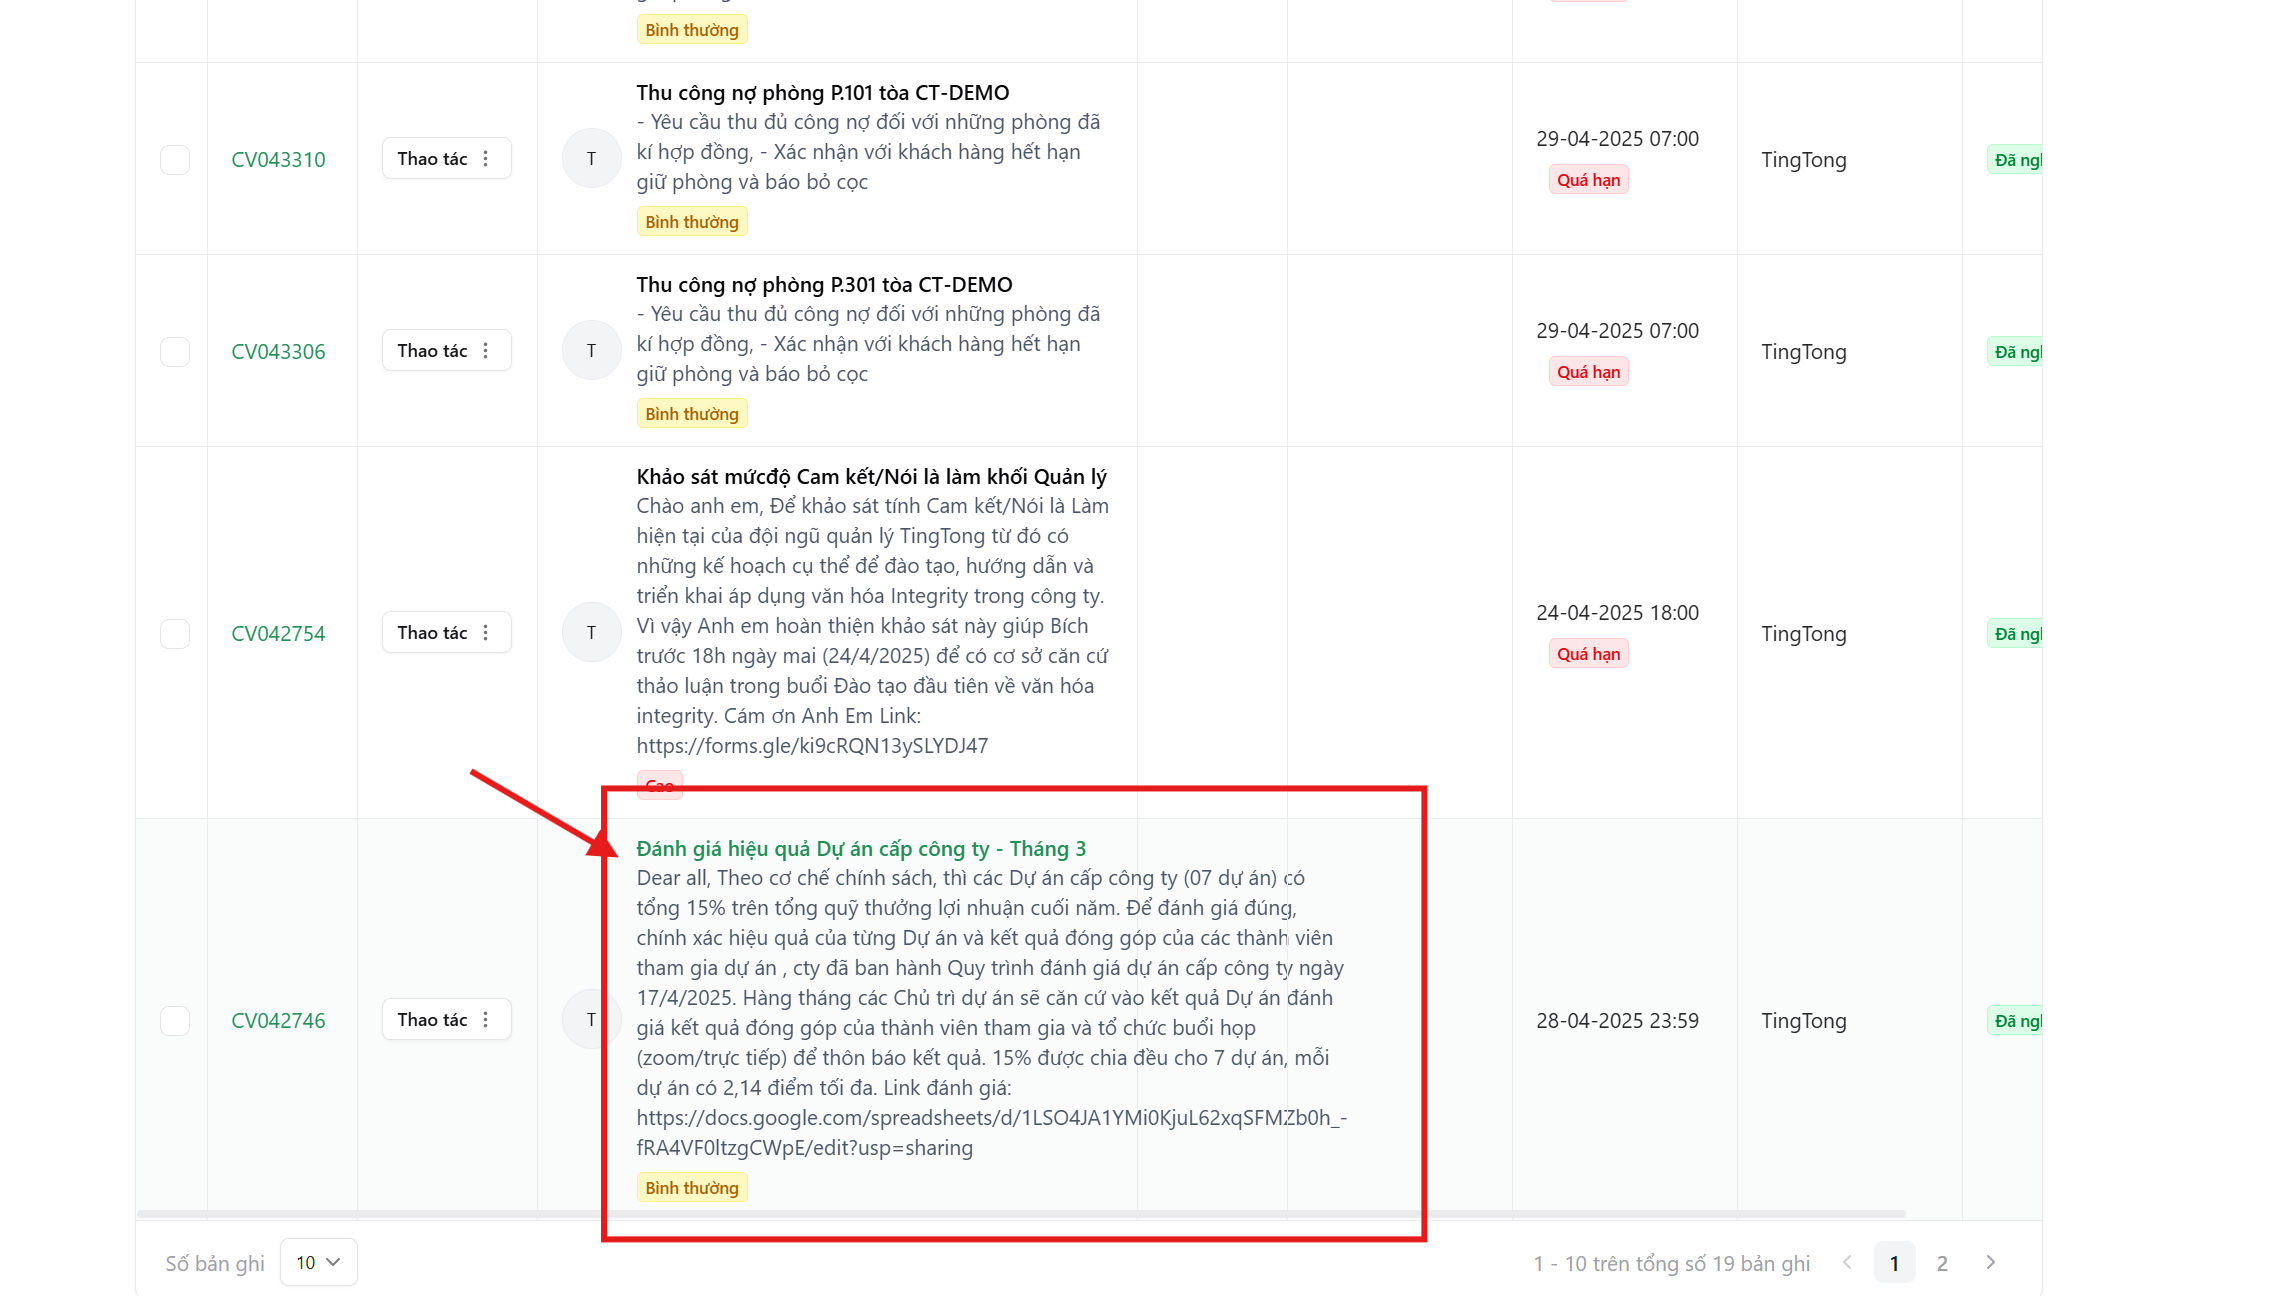Viewport: 2293px width, 1296px height.
Task: Select page 1 in pagination
Action: click(1894, 1263)
